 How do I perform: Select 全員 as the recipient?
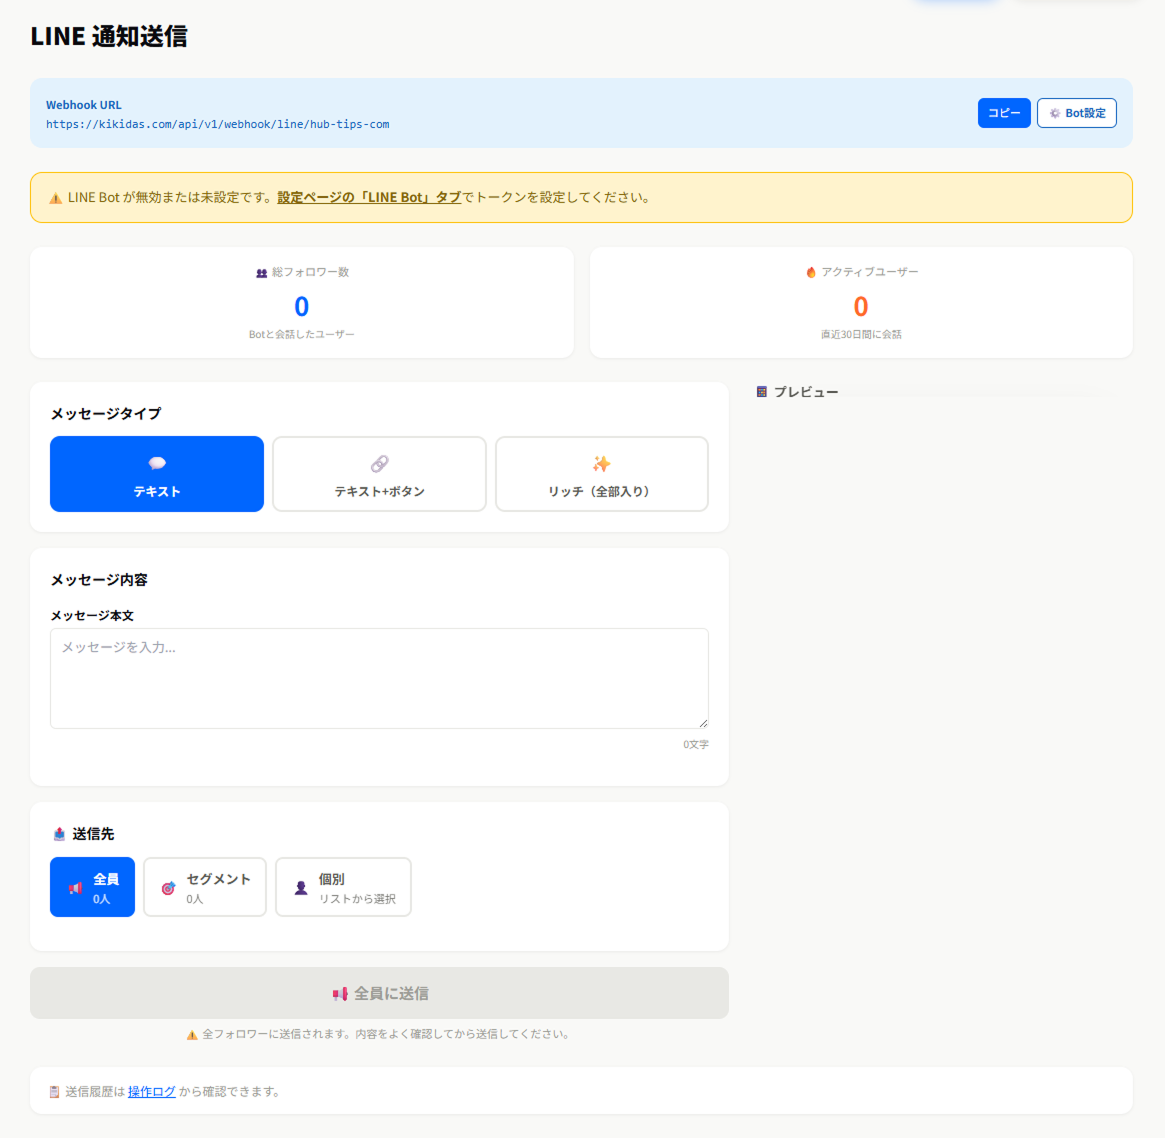click(92, 887)
